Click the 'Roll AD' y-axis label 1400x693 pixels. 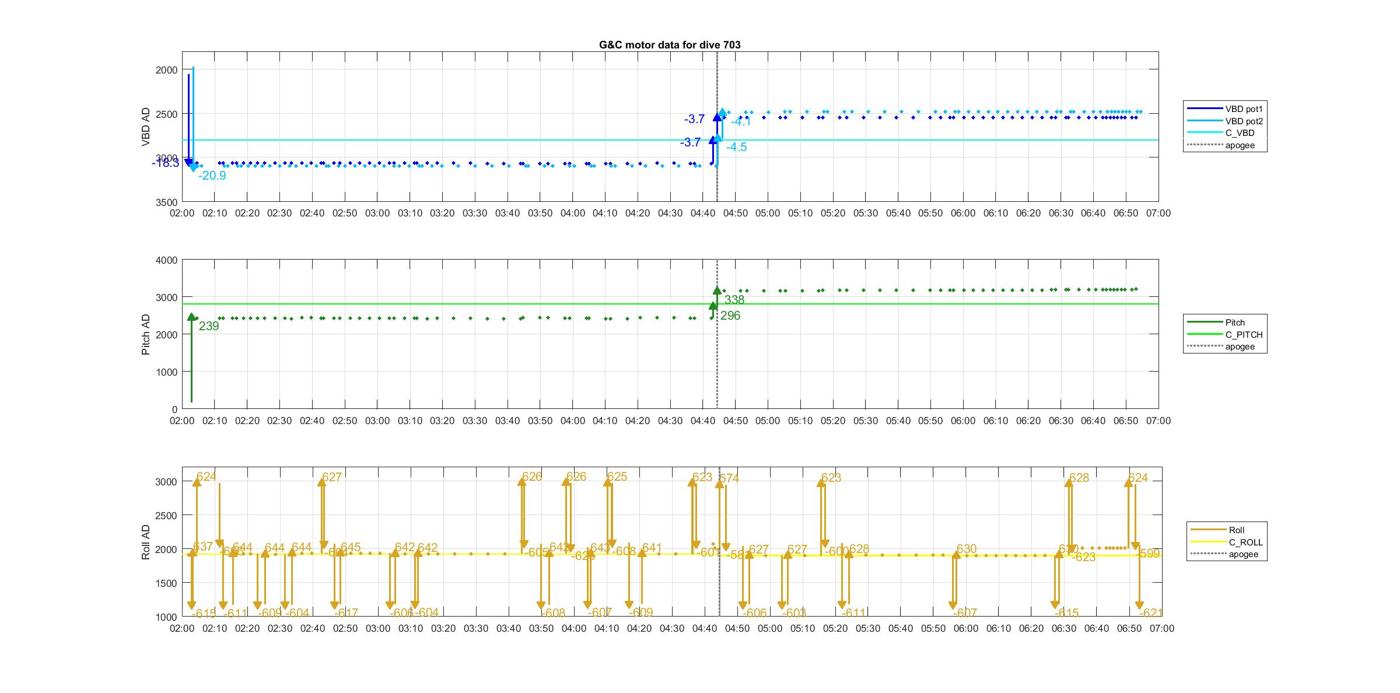pos(146,542)
